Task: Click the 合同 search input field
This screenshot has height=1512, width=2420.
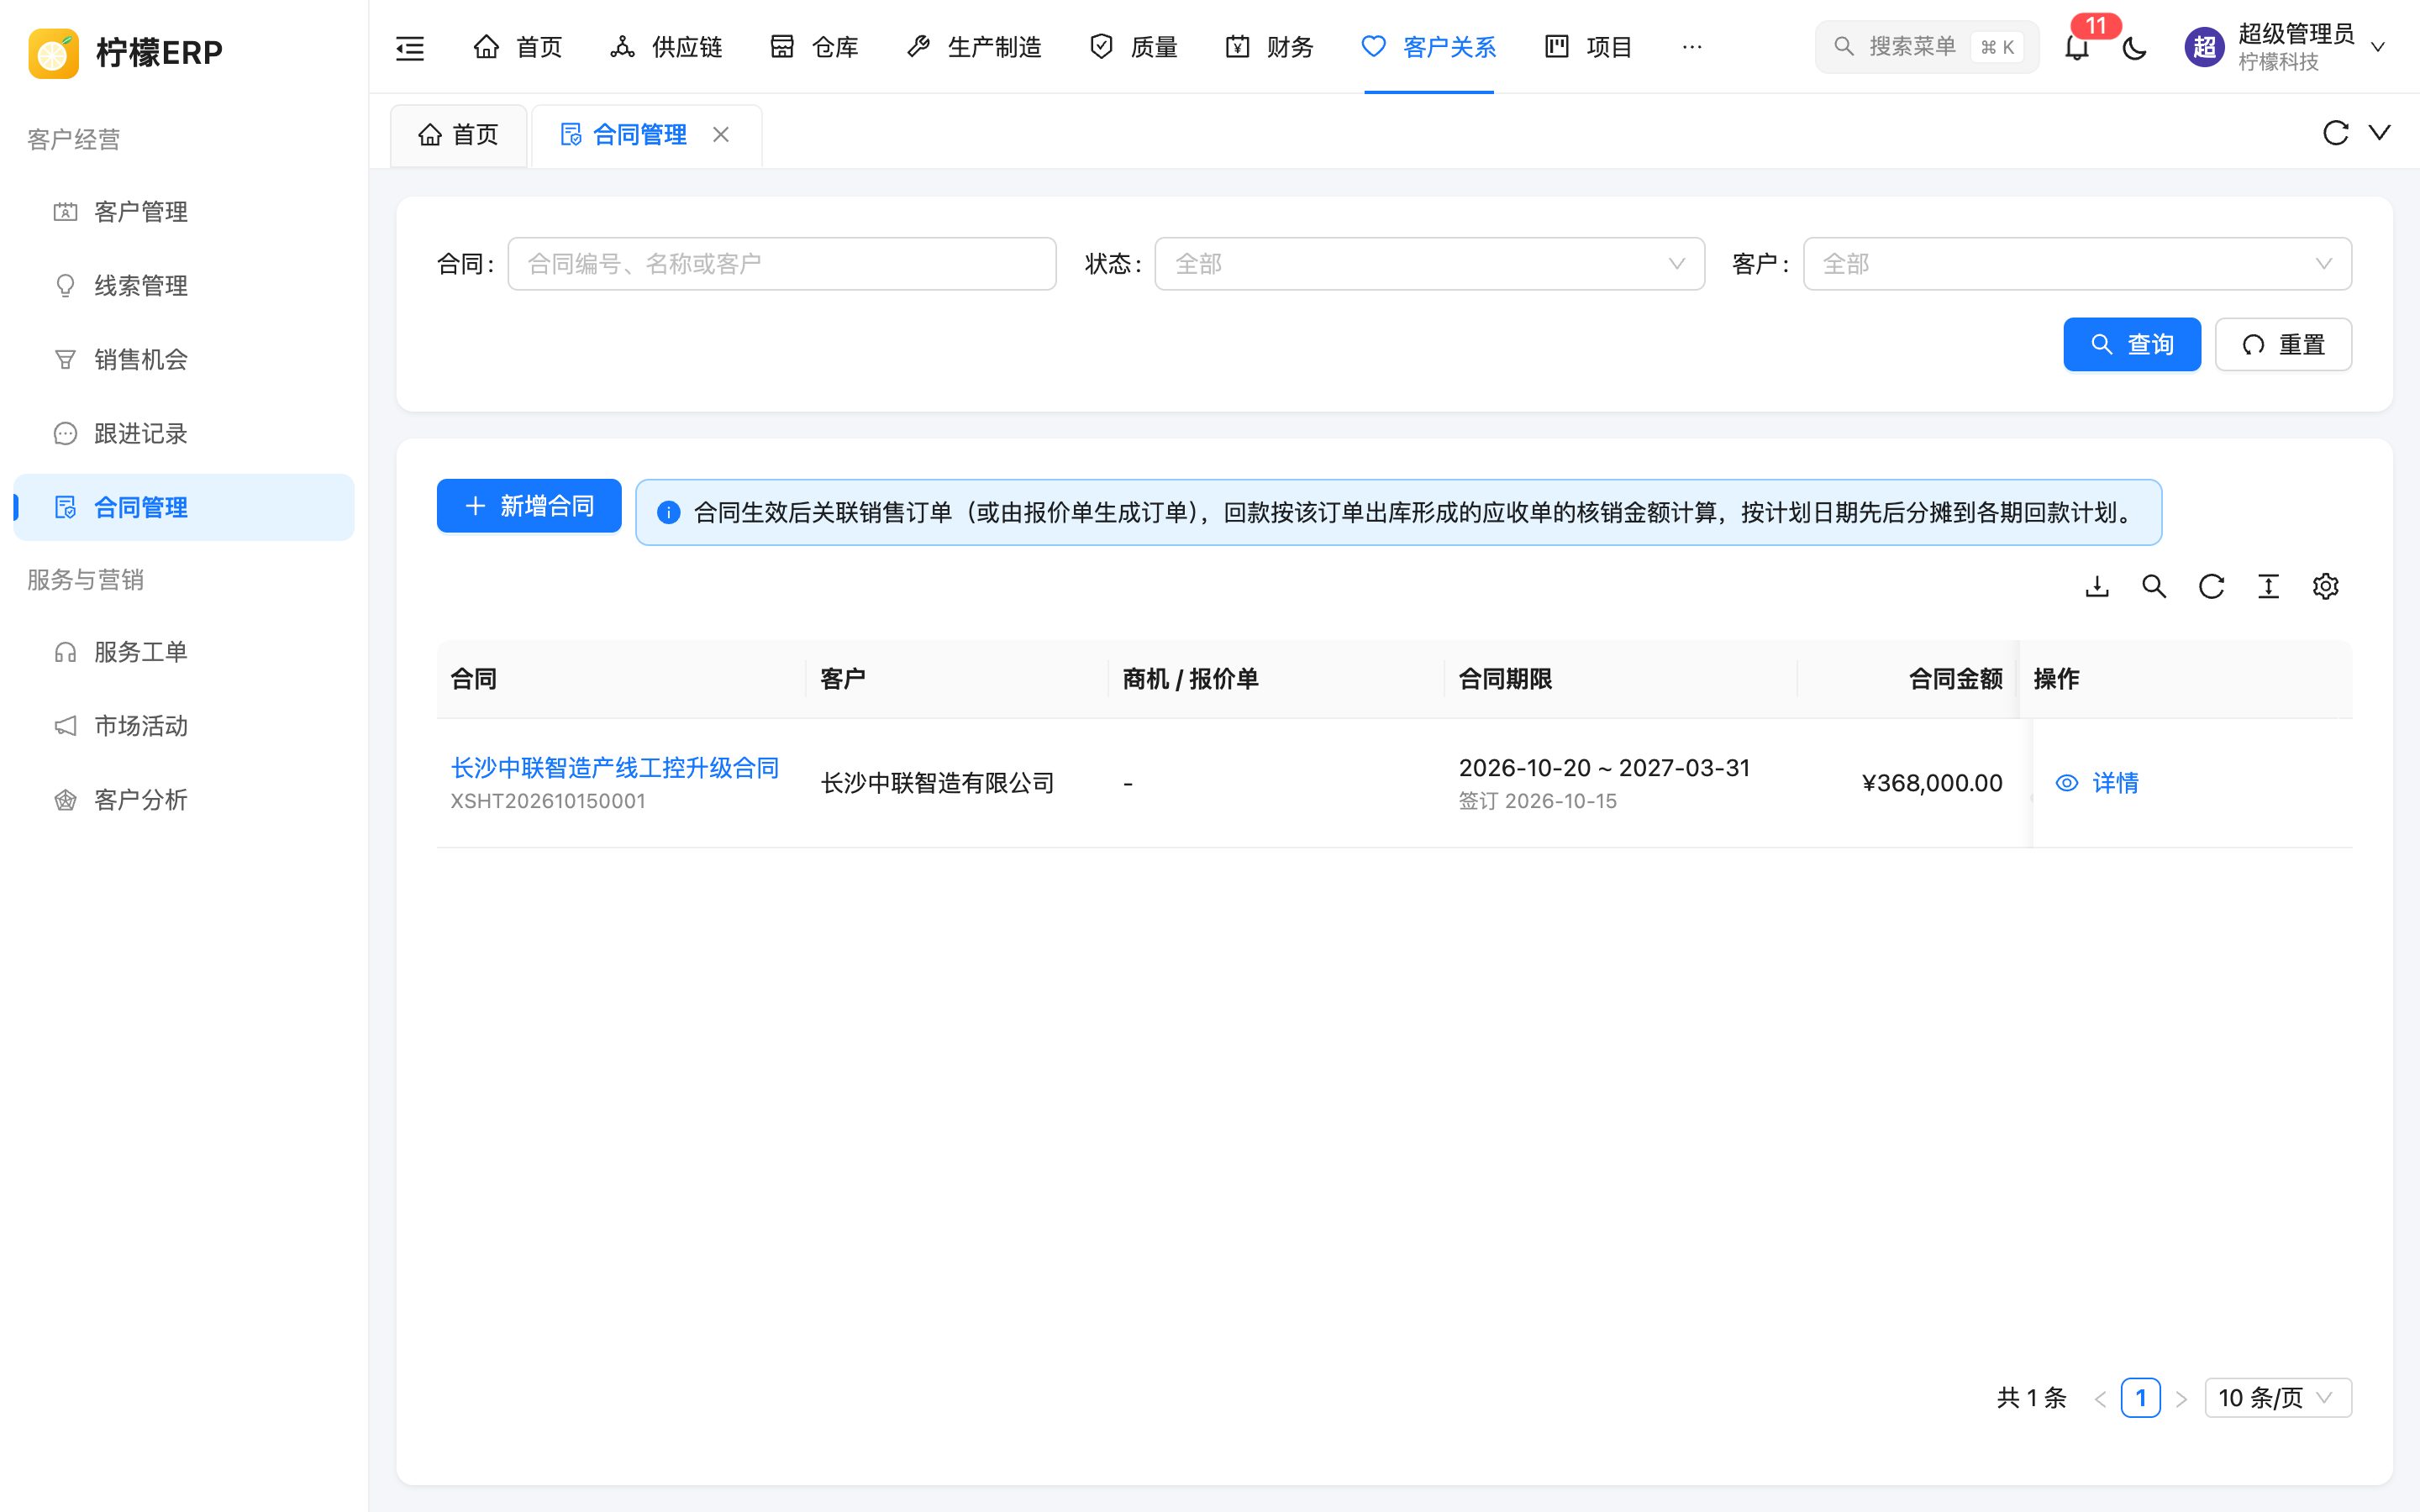Action: [x=782, y=264]
